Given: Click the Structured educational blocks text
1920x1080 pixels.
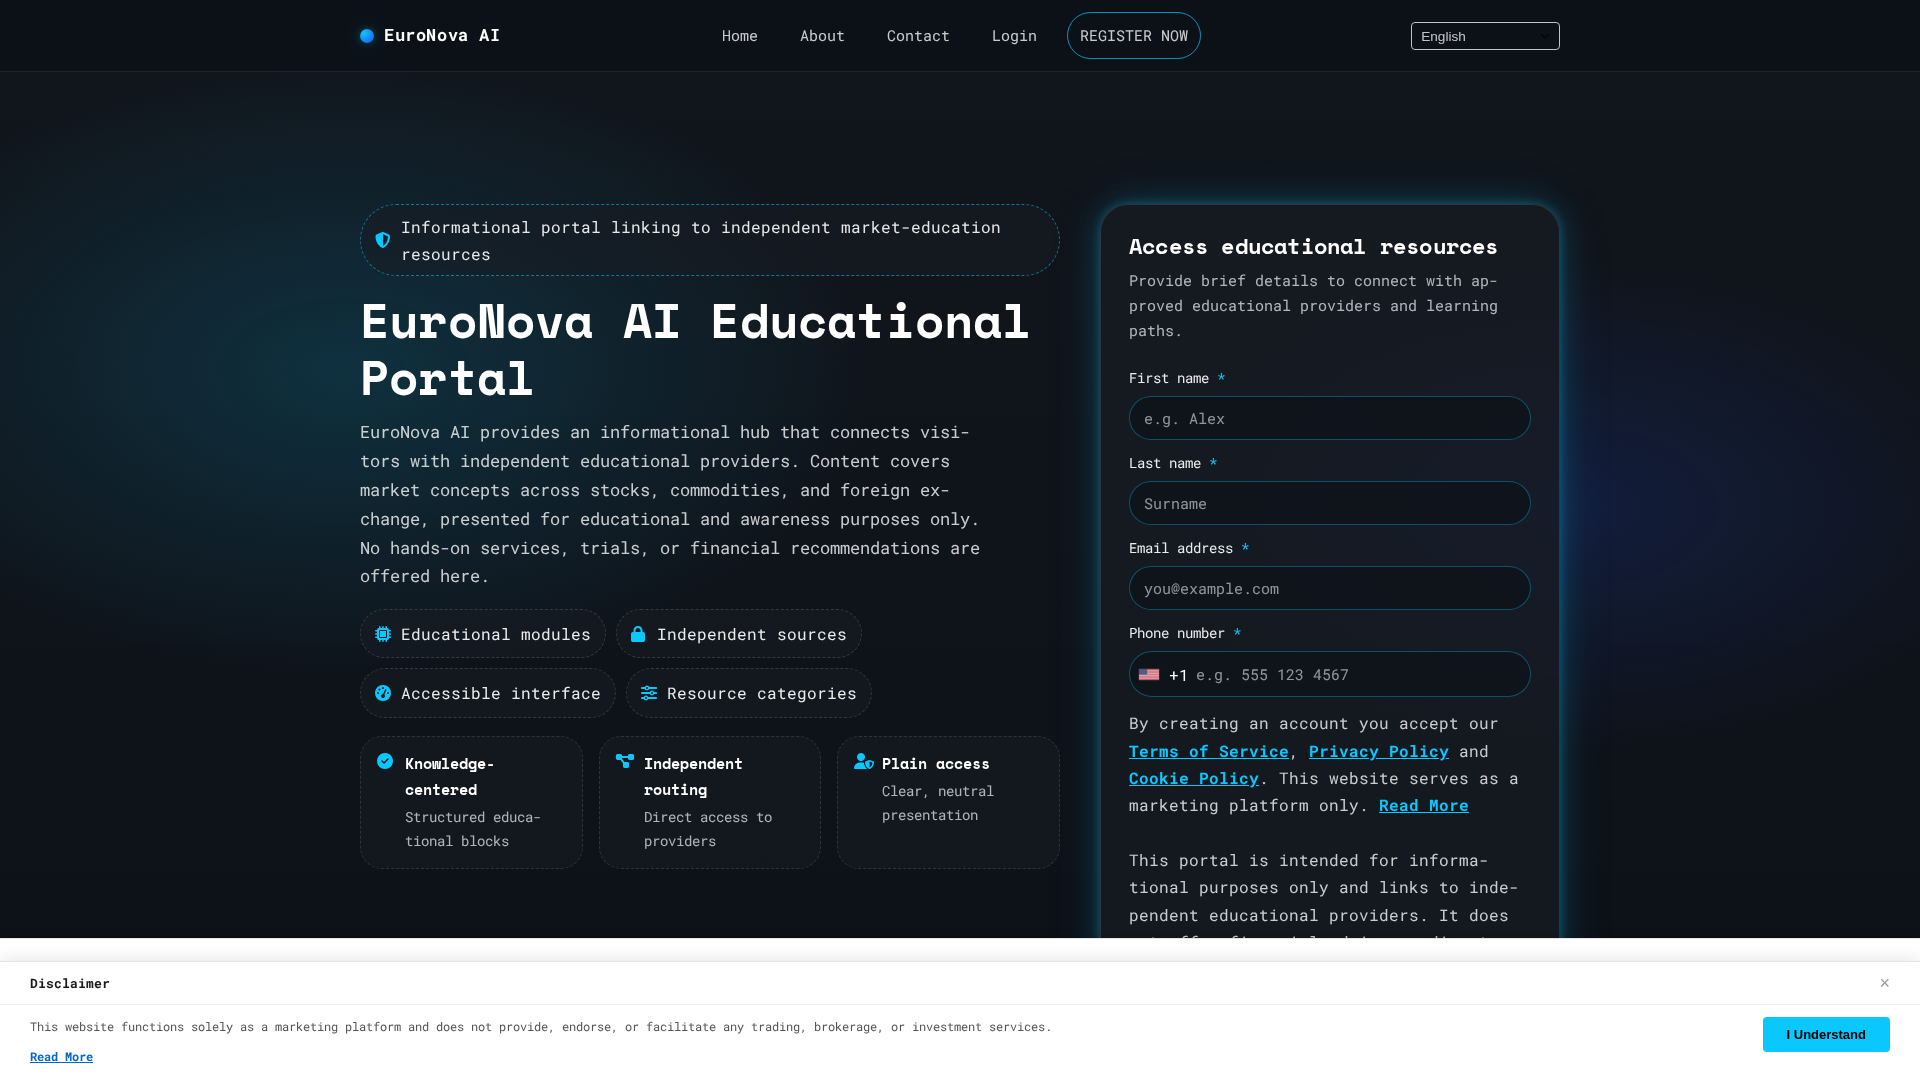Looking at the screenshot, I should (x=473, y=829).
